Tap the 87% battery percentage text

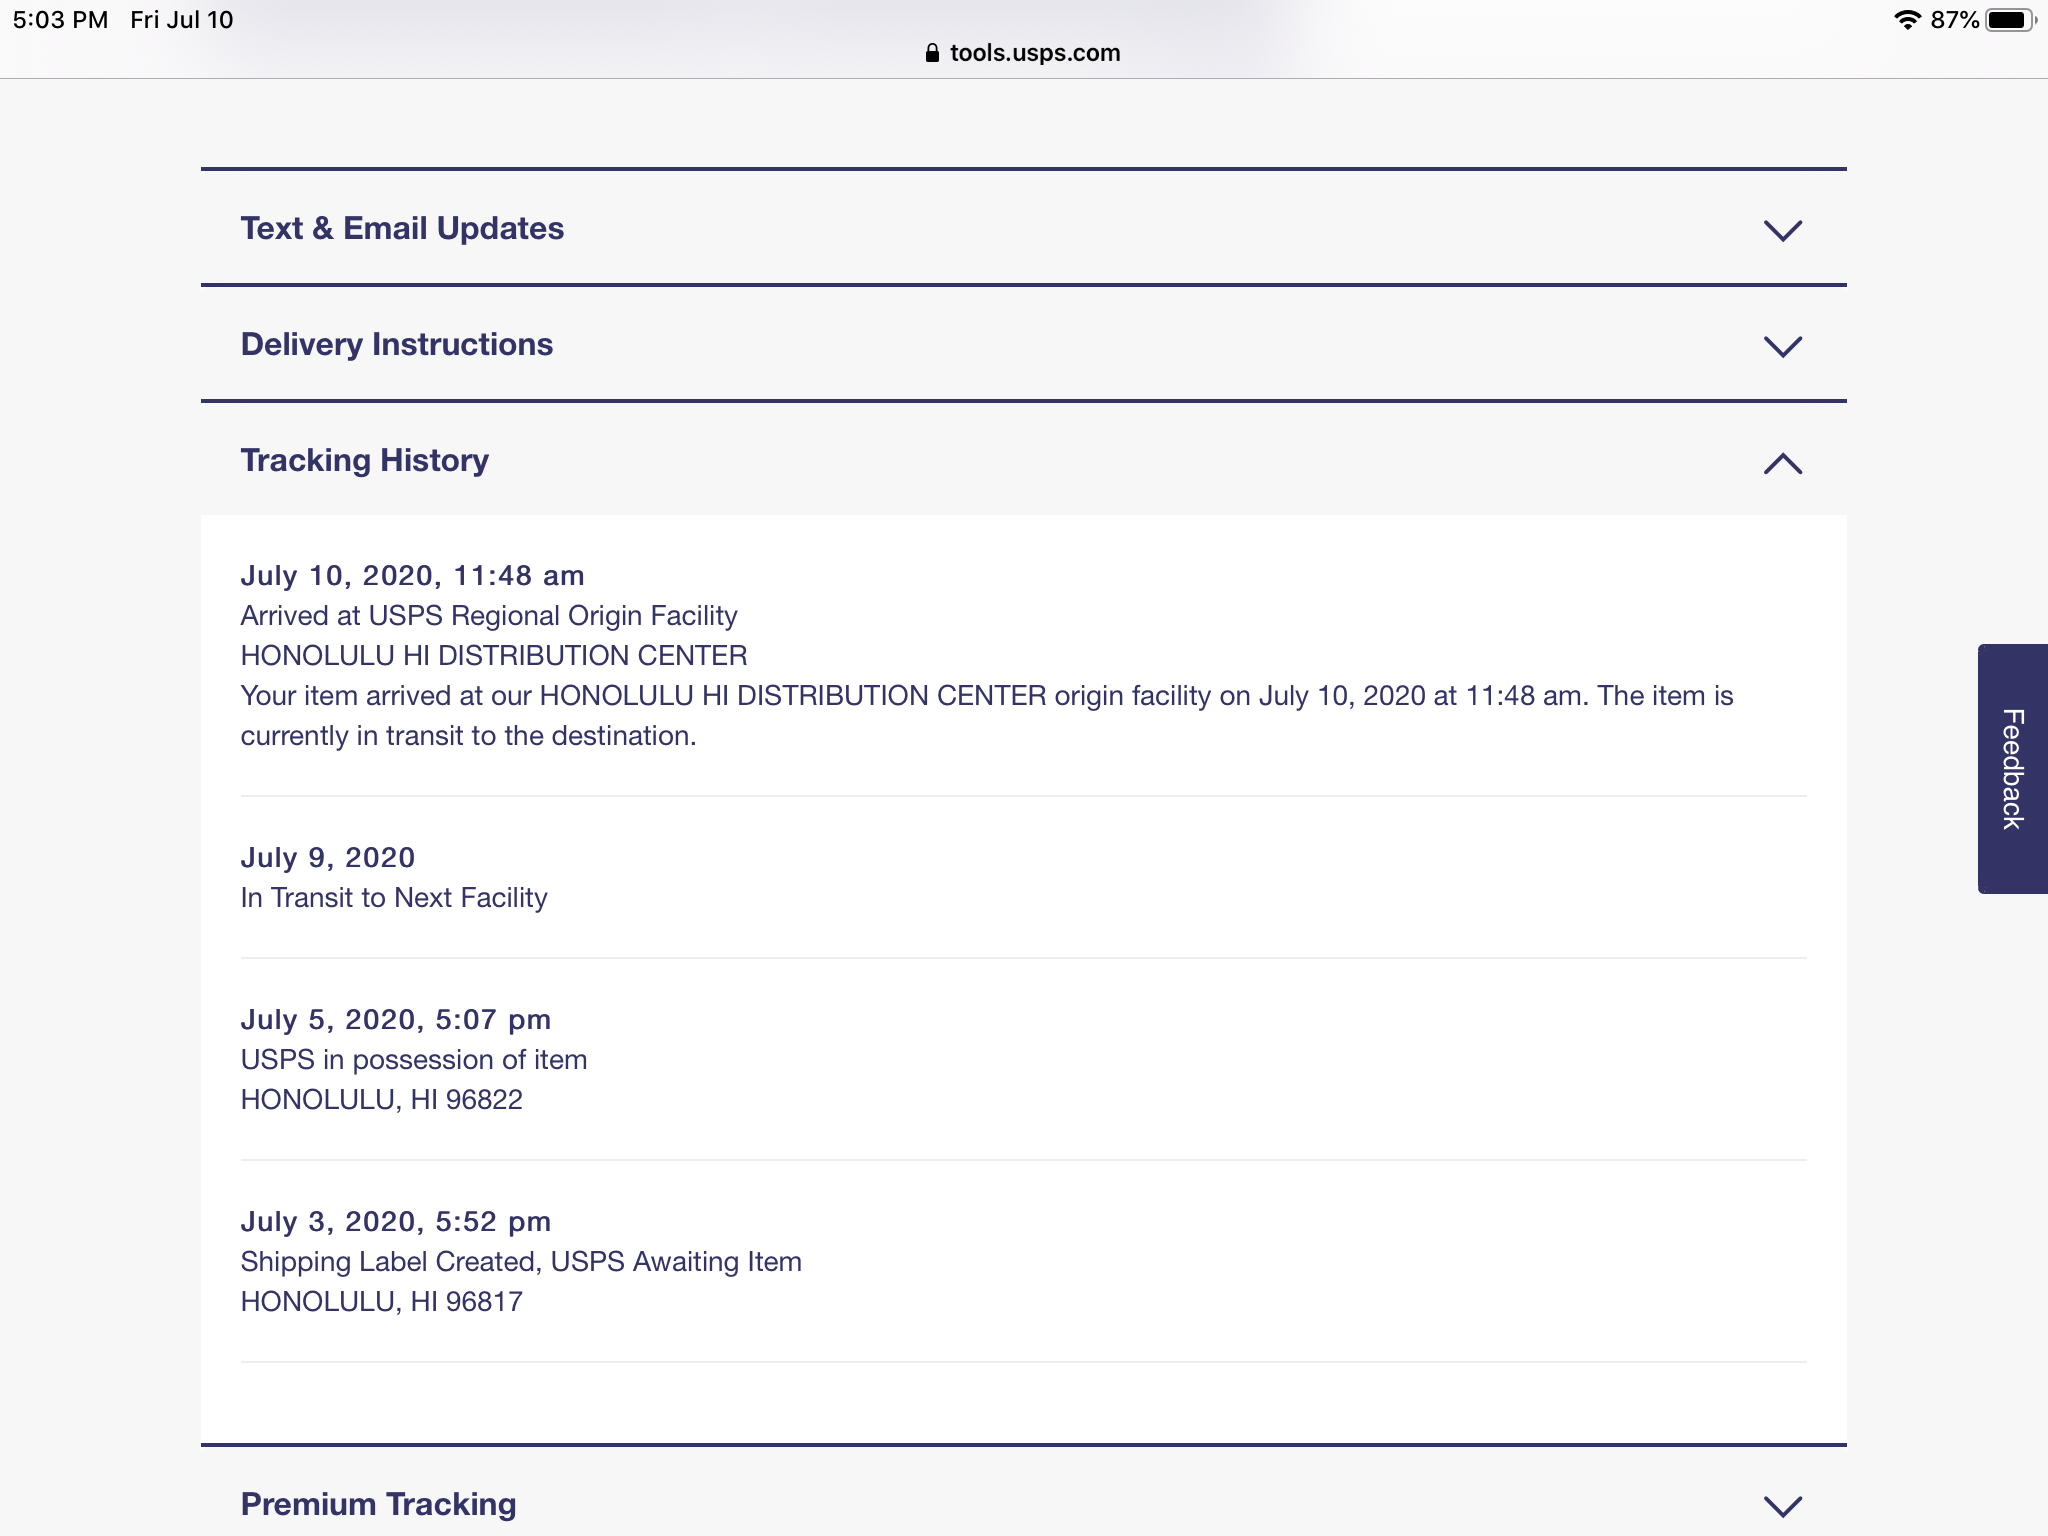[x=1955, y=20]
